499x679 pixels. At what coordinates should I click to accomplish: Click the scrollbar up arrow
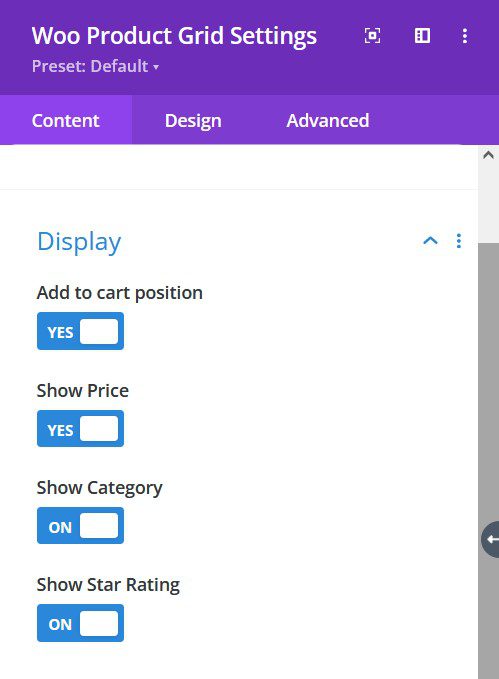click(489, 155)
